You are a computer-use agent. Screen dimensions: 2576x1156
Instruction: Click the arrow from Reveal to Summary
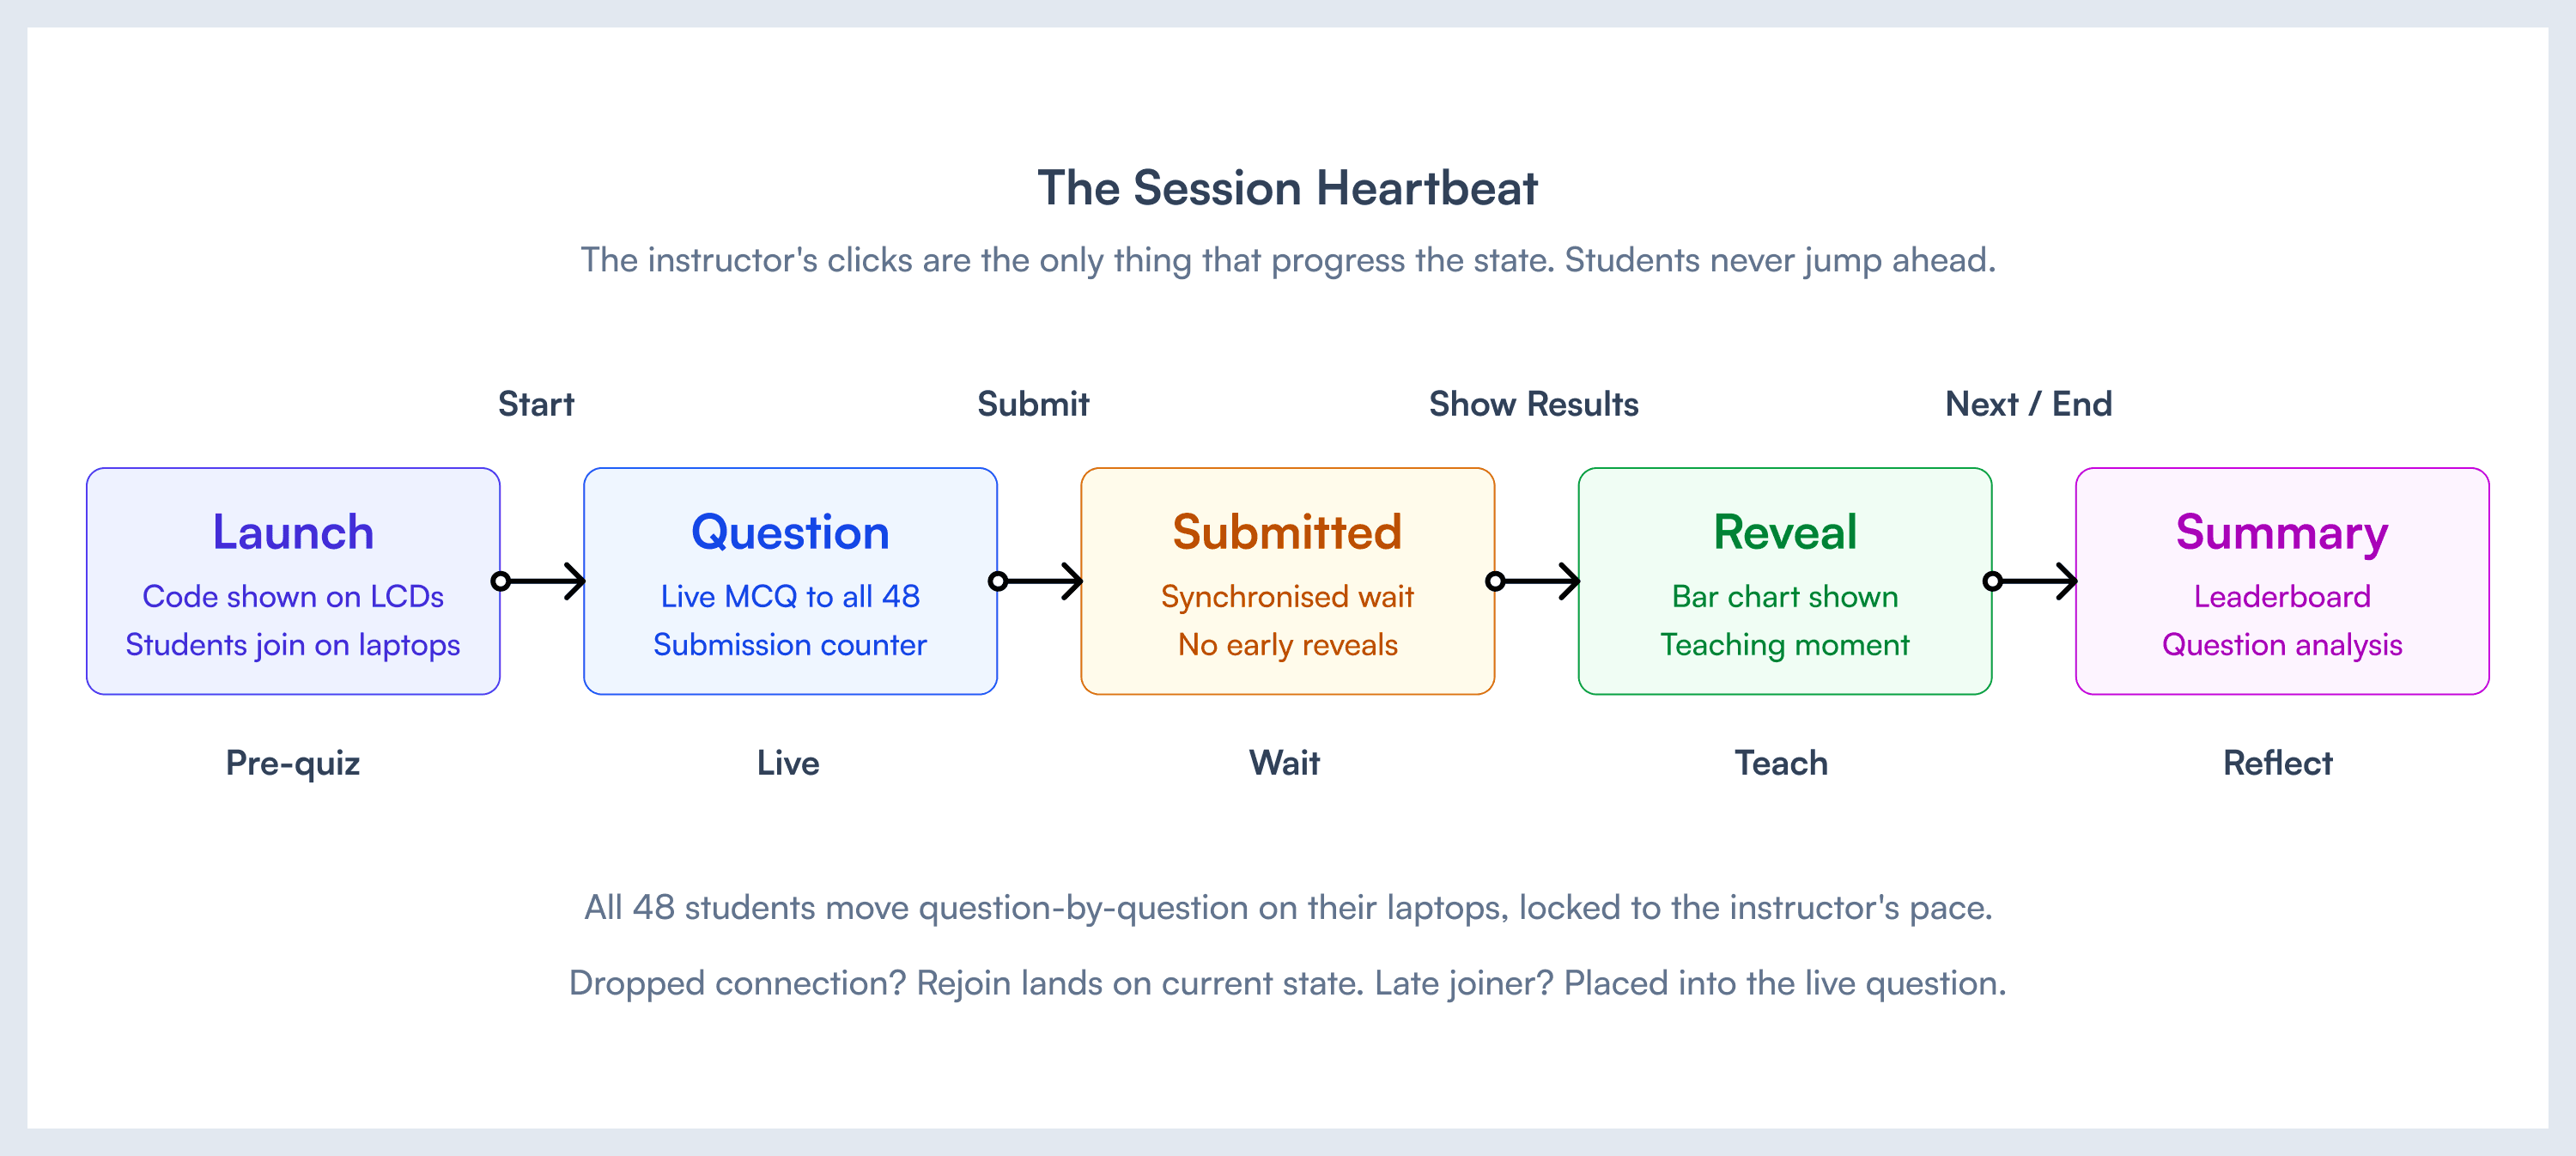pos(2032,581)
